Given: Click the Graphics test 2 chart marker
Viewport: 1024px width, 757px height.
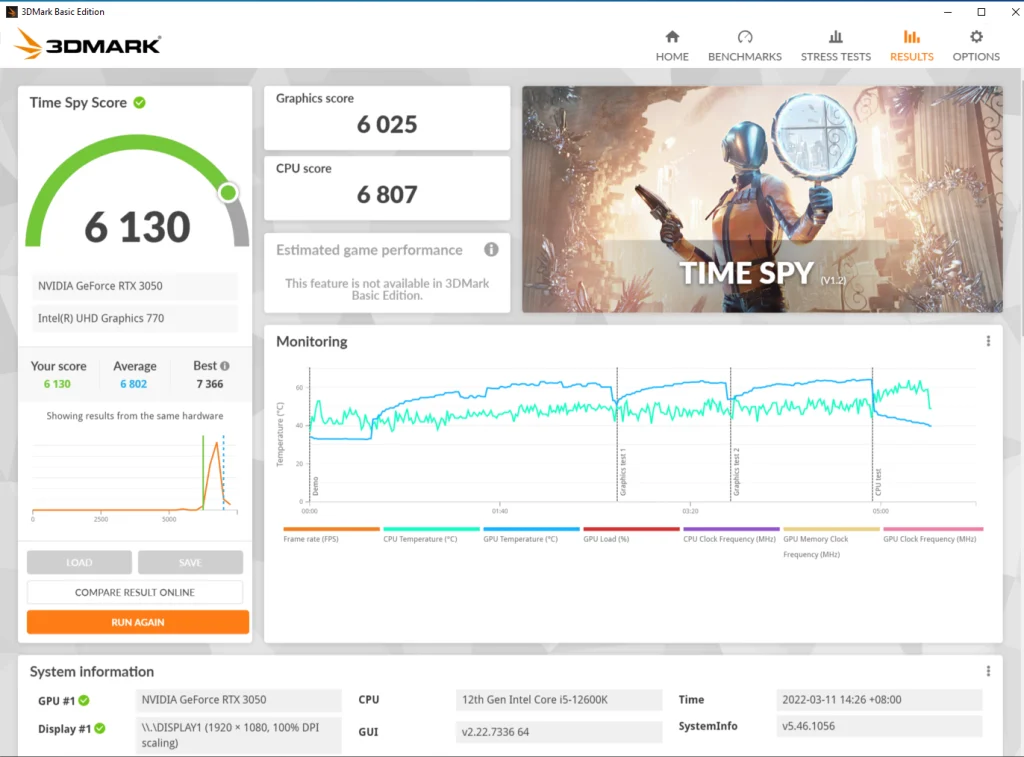Looking at the screenshot, I should tap(737, 472).
